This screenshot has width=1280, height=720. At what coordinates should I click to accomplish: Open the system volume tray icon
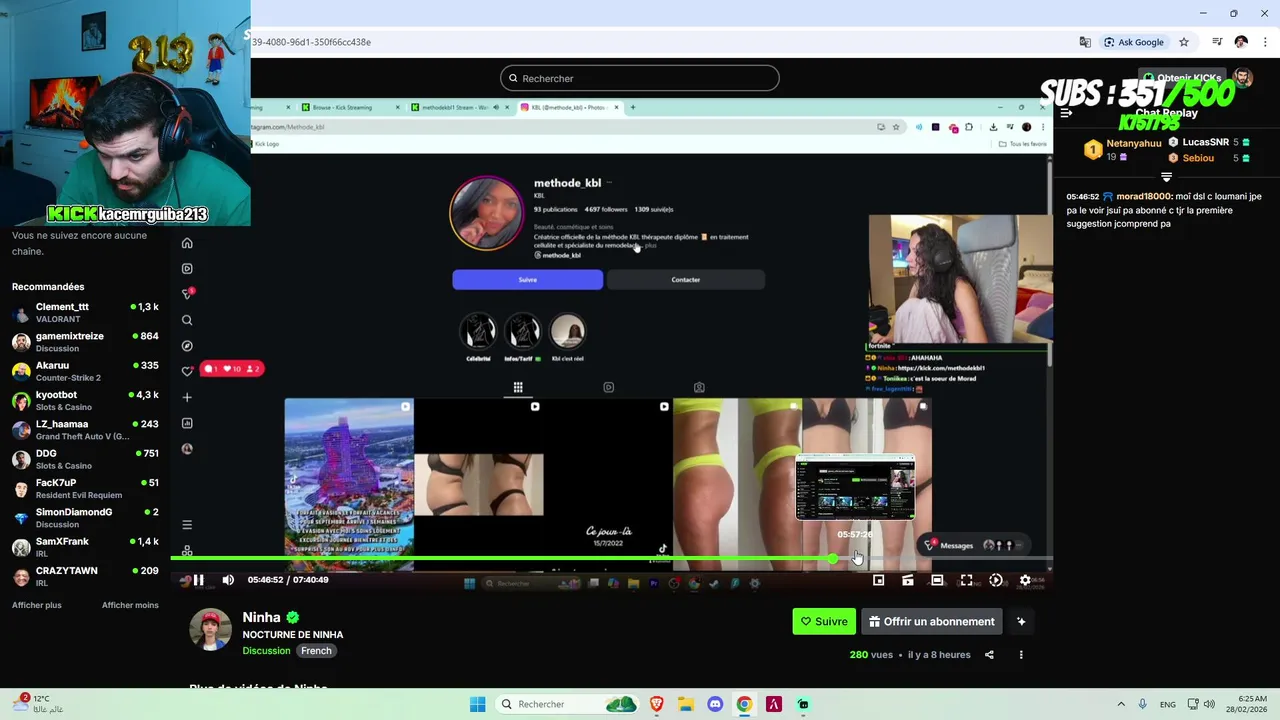click(1210, 704)
